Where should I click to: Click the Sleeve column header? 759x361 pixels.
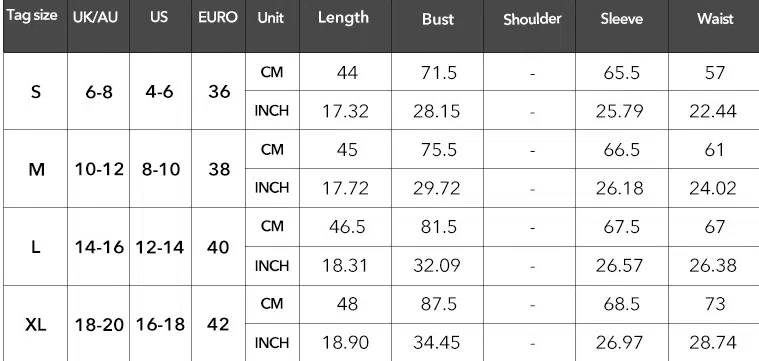pos(622,19)
